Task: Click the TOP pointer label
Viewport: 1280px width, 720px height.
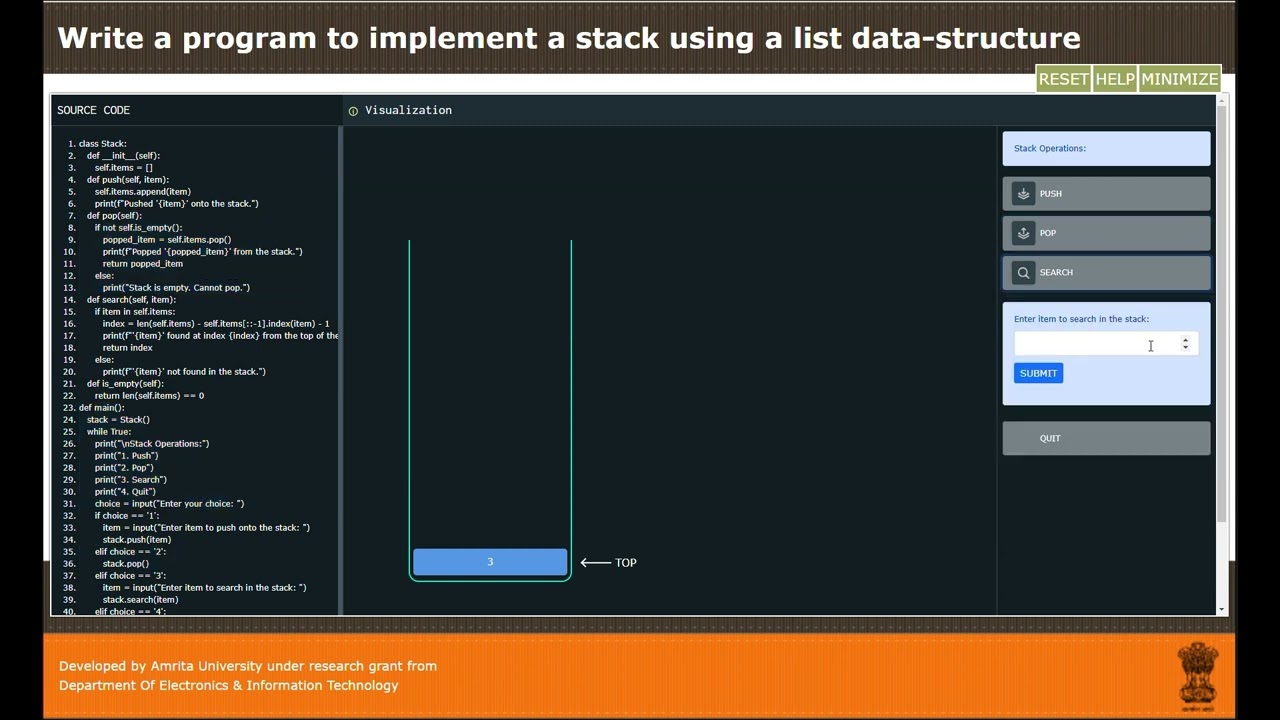Action: click(626, 563)
